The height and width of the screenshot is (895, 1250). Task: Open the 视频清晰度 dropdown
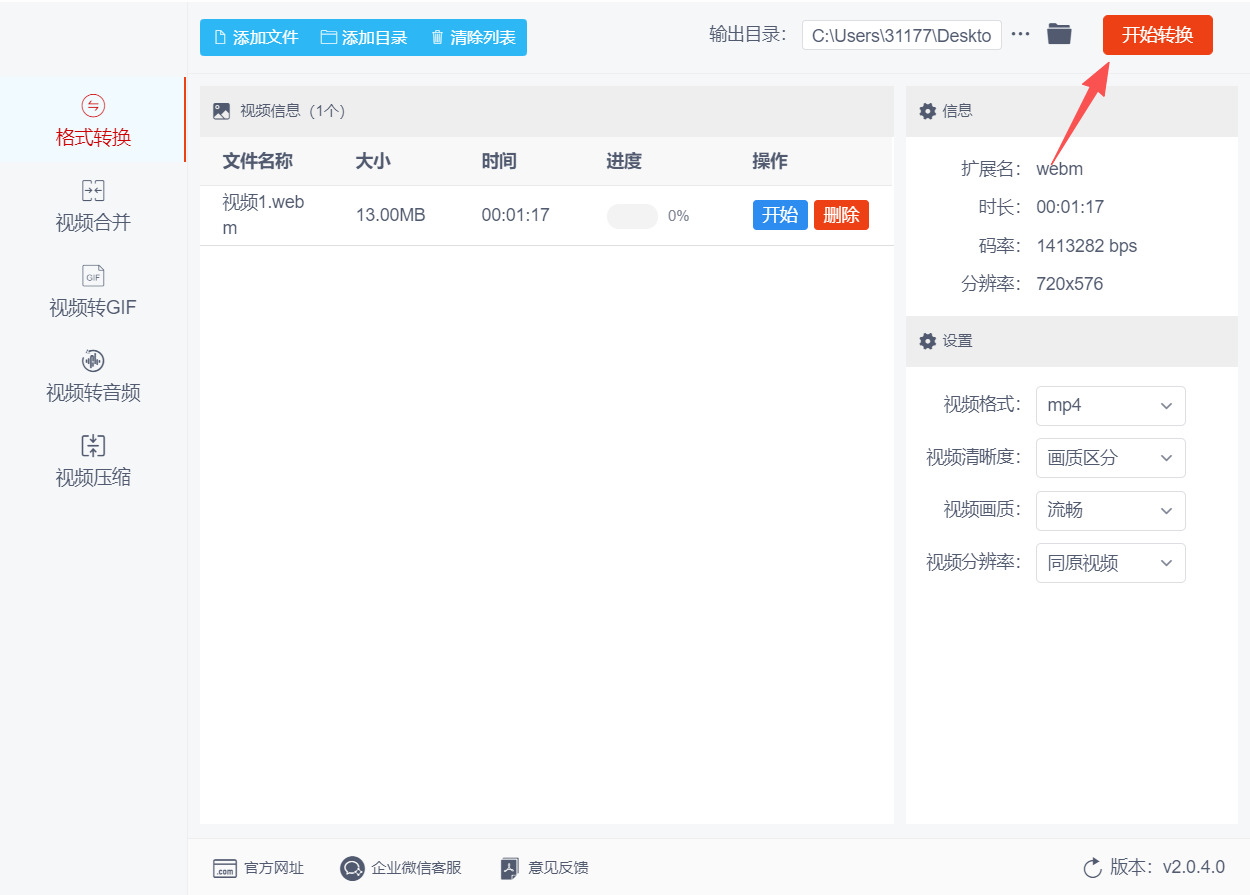1110,458
